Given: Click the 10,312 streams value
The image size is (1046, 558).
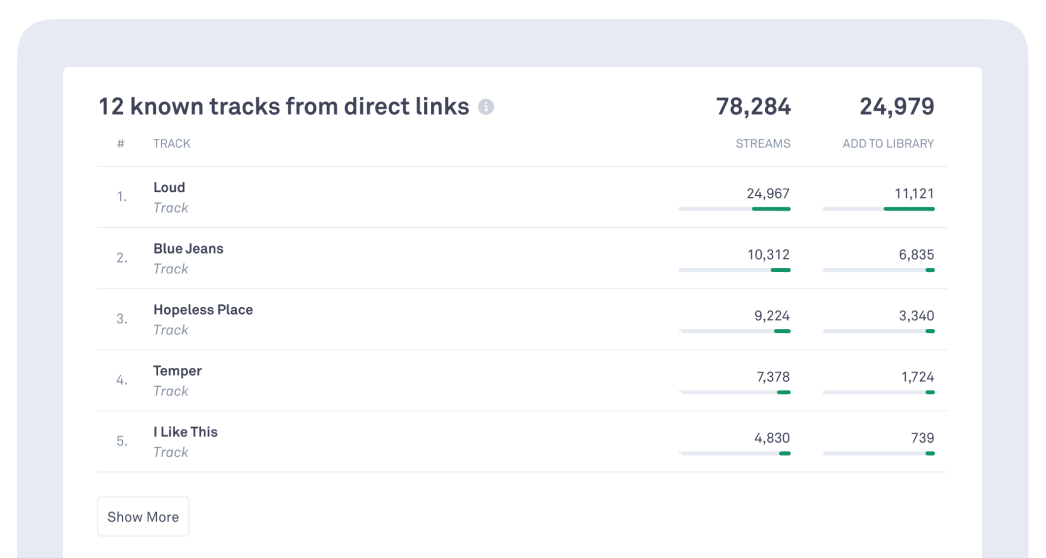Looking at the screenshot, I should [768, 255].
